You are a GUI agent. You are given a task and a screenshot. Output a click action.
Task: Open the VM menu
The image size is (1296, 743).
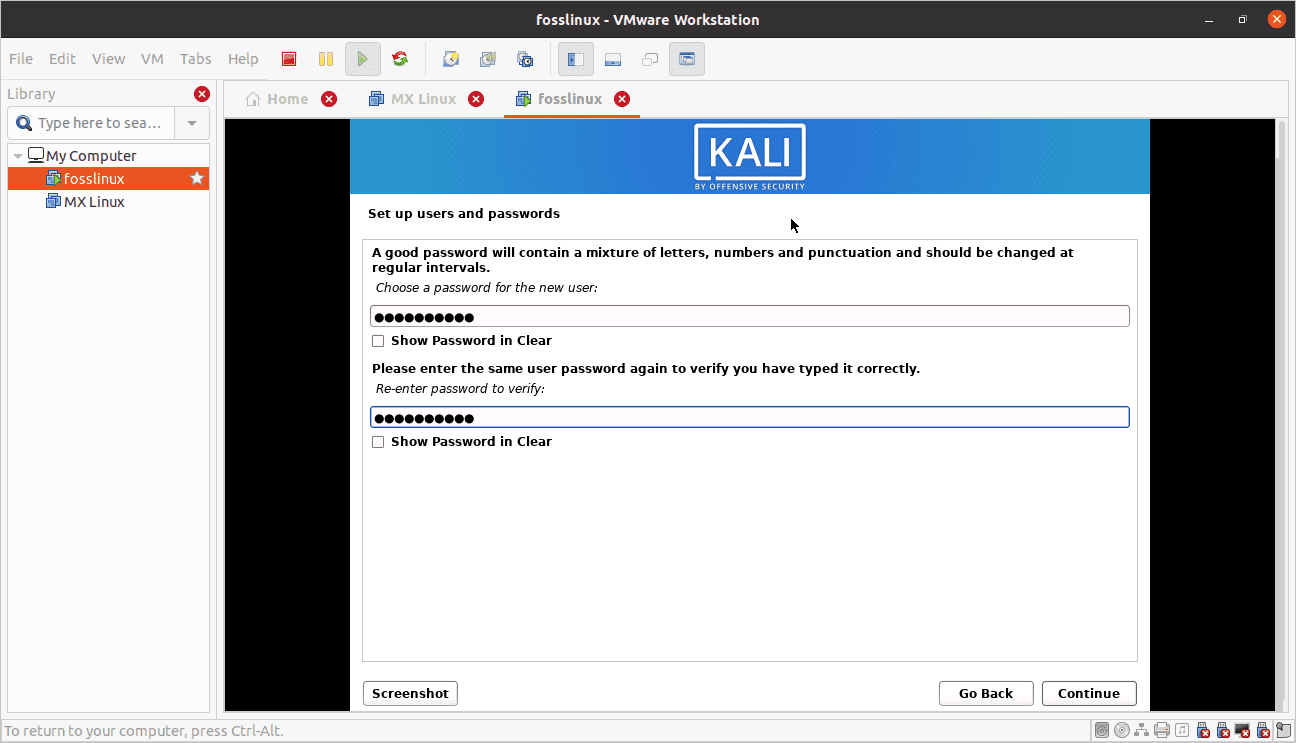pyautogui.click(x=152, y=59)
